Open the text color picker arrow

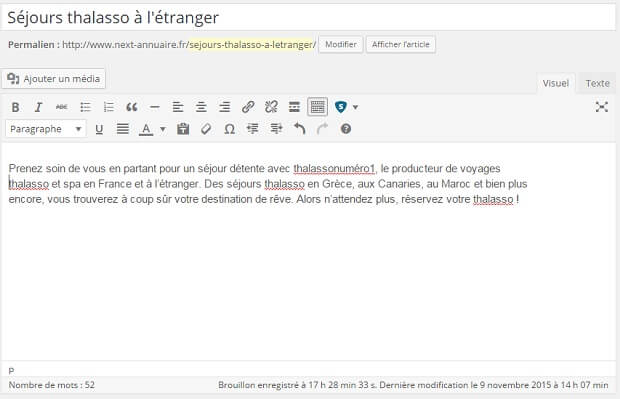(x=163, y=129)
